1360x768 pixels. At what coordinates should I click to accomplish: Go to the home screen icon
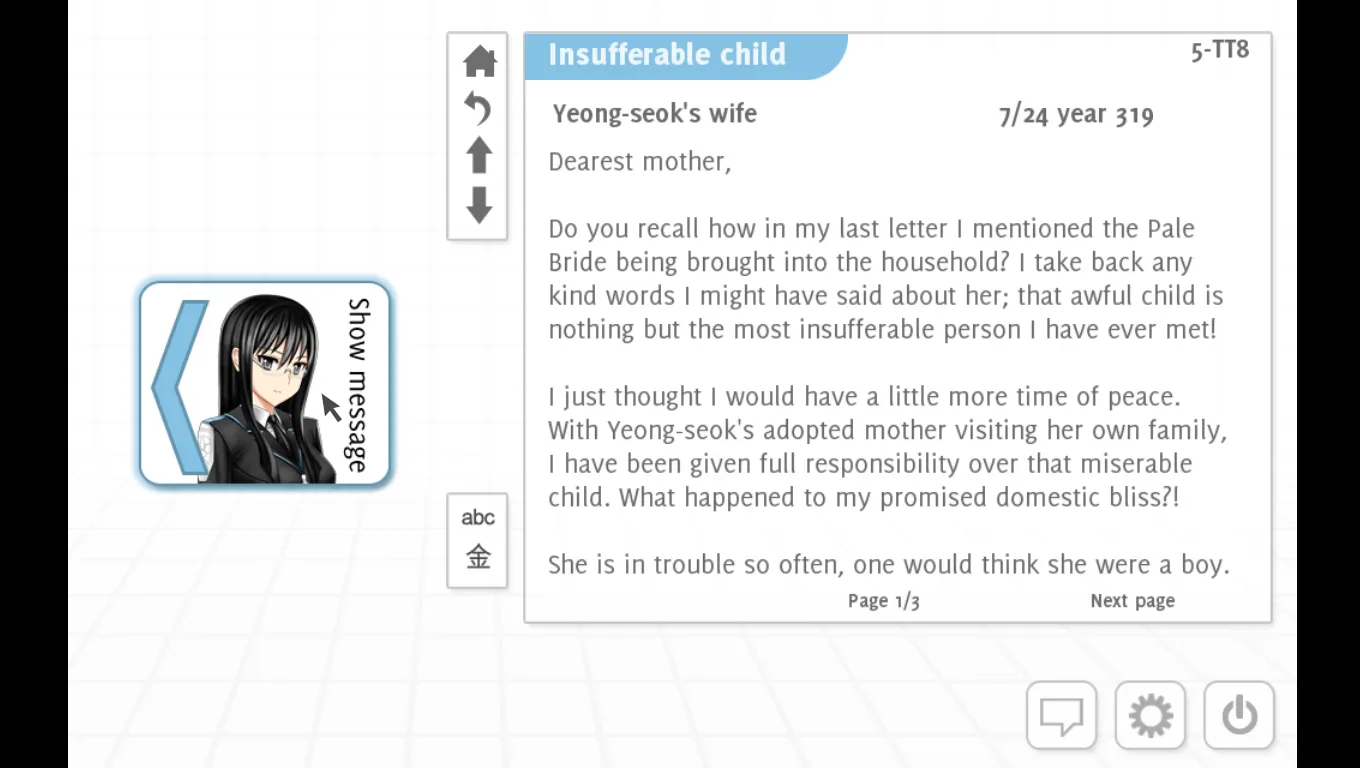[480, 62]
